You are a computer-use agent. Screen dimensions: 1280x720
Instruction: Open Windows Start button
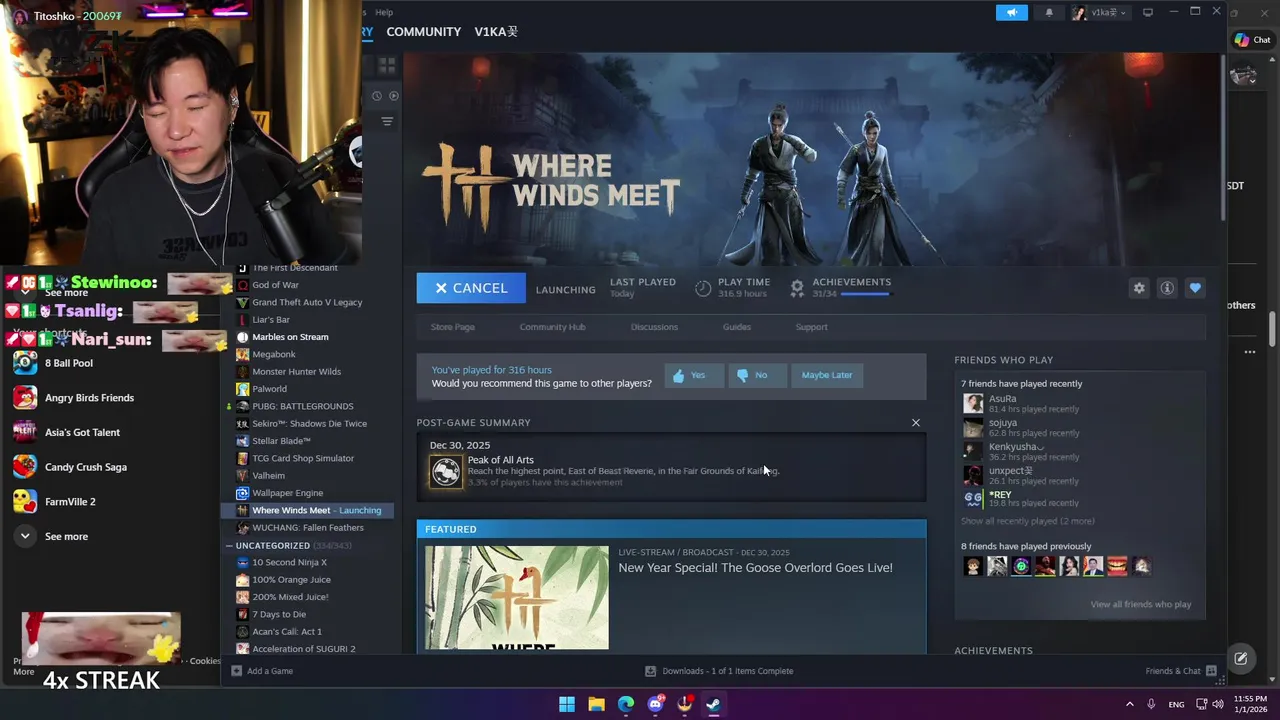coord(567,704)
